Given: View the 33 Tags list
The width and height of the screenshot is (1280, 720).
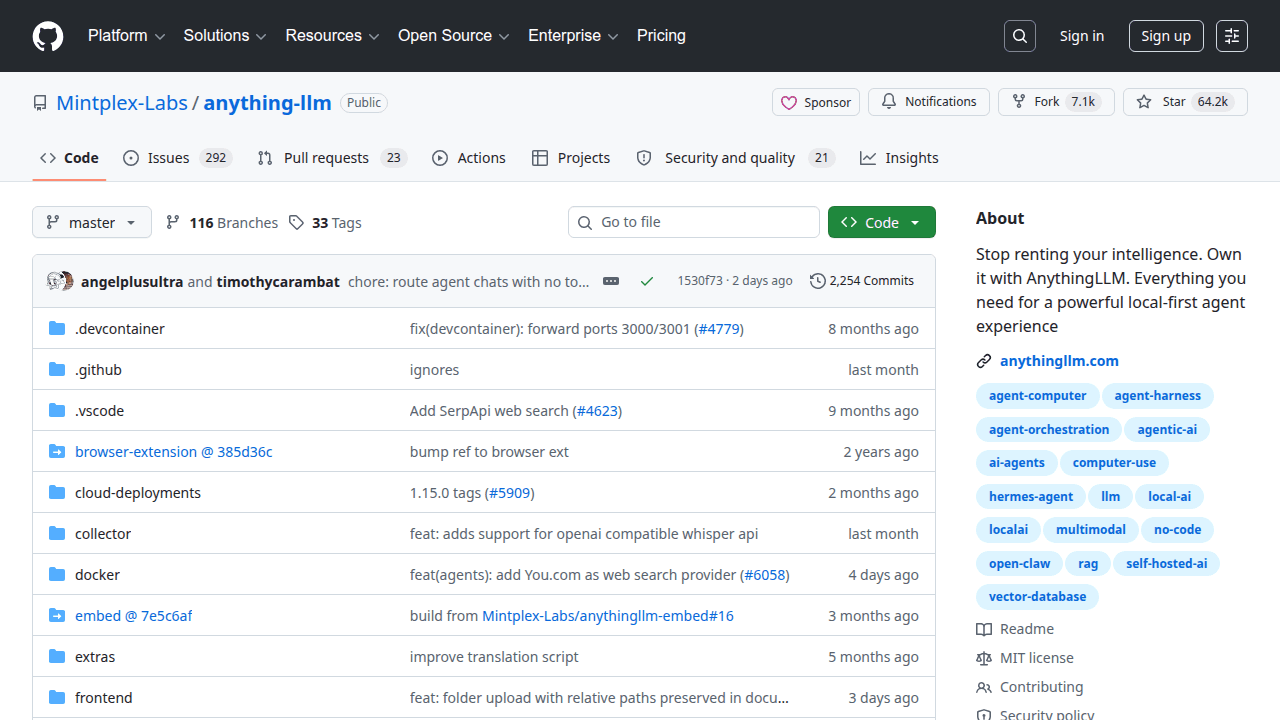Looking at the screenshot, I should pos(325,222).
